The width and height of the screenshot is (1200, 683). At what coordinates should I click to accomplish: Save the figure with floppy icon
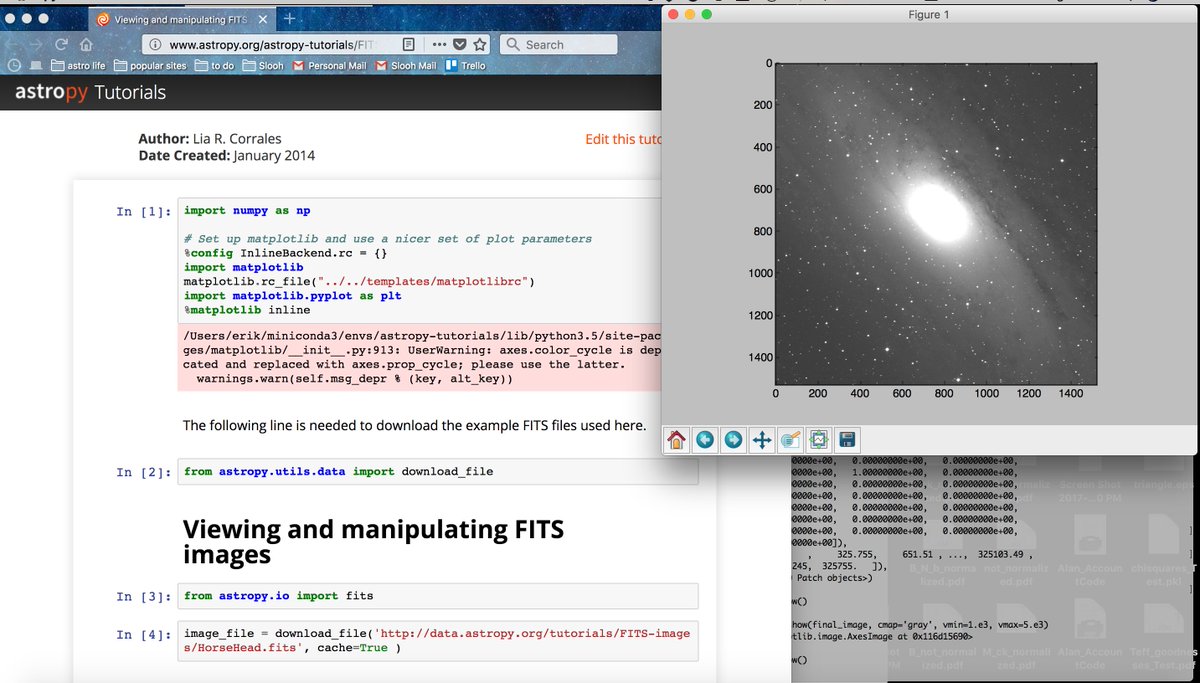(x=847, y=440)
